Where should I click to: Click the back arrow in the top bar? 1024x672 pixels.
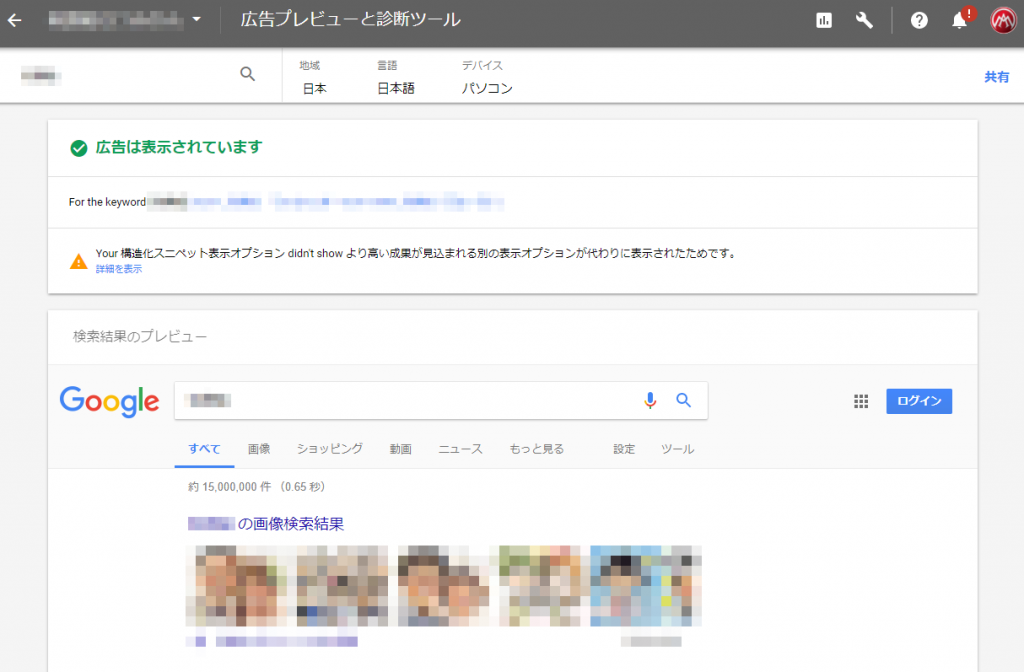pyautogui.click(x=14, y=20)
